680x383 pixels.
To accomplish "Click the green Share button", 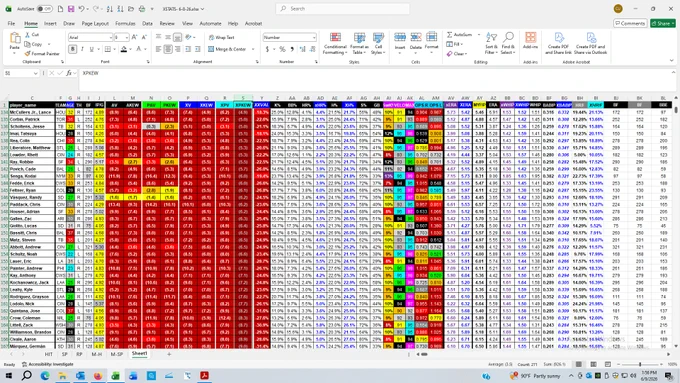I will (x=663, y=23).
